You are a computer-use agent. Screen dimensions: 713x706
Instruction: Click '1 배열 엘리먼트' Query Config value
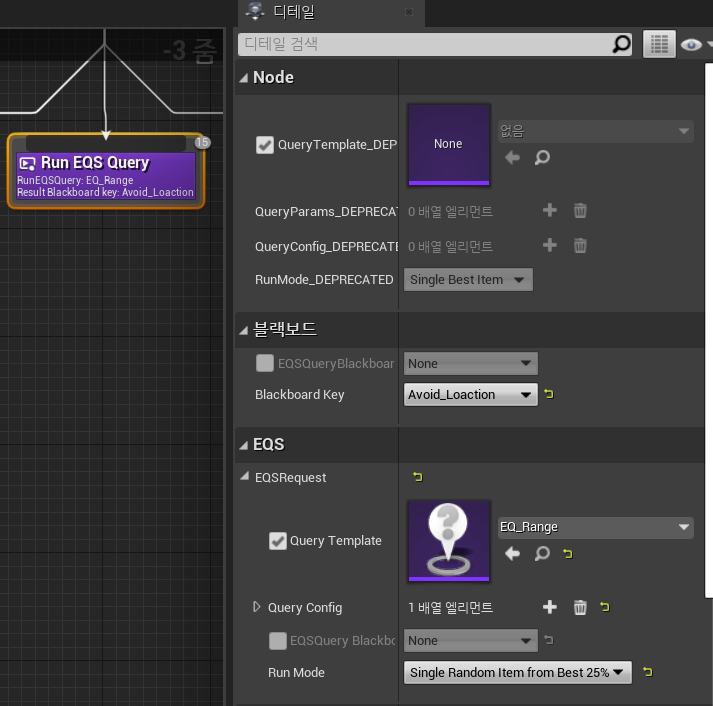(x=450, y=607)
